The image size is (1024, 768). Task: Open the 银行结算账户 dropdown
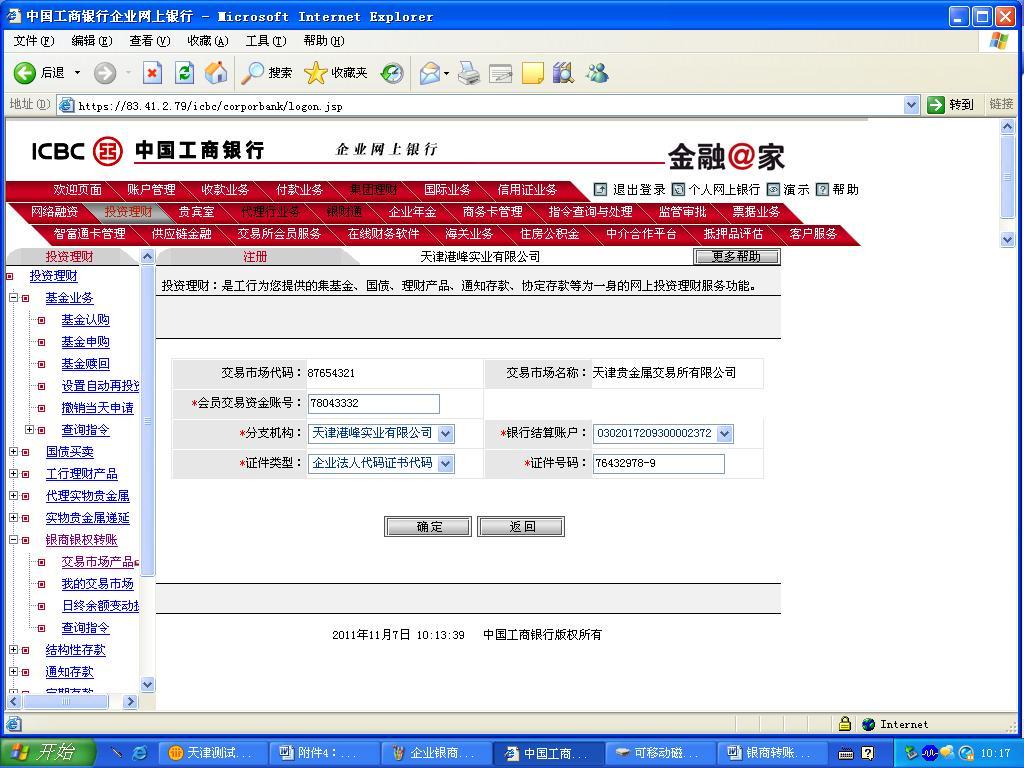click(x=725, y=434)
